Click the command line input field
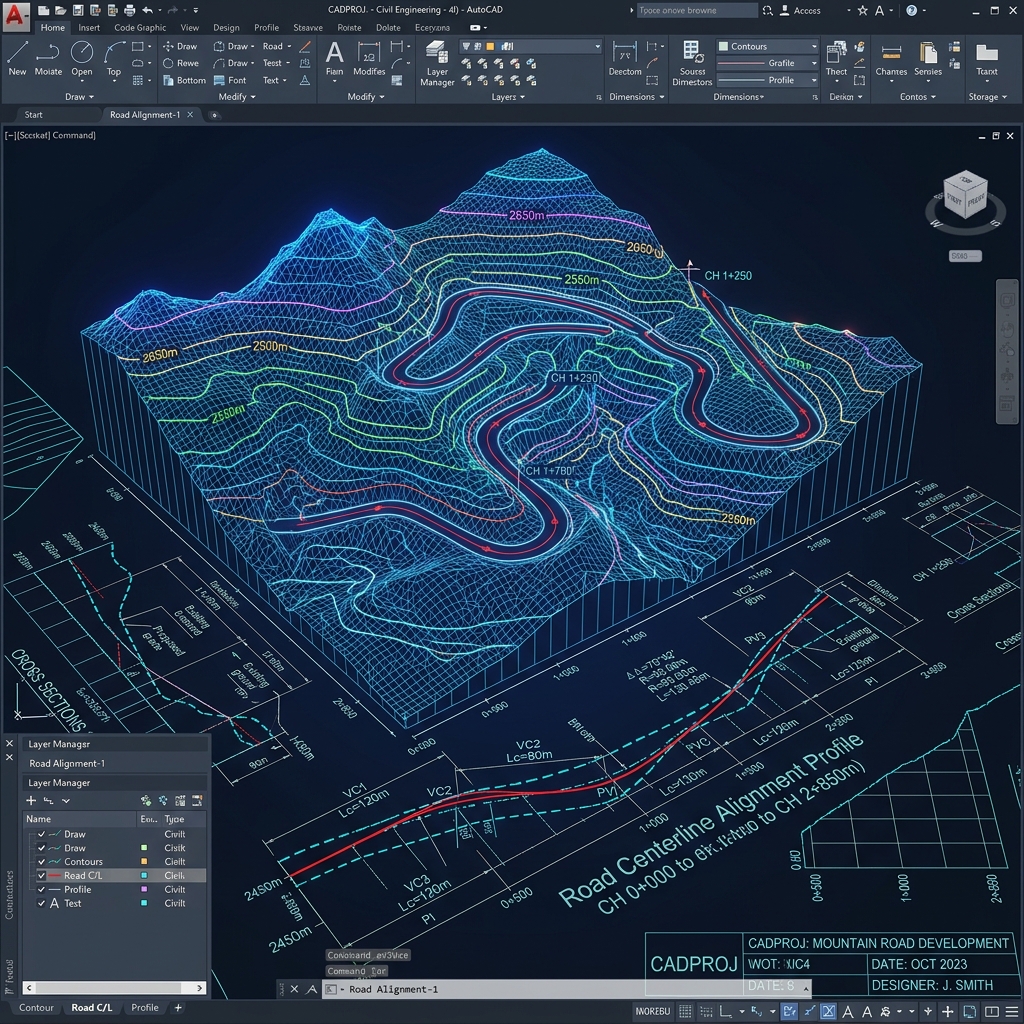The height and width of the screenshot is (1024, 1024). coord(567,989)
